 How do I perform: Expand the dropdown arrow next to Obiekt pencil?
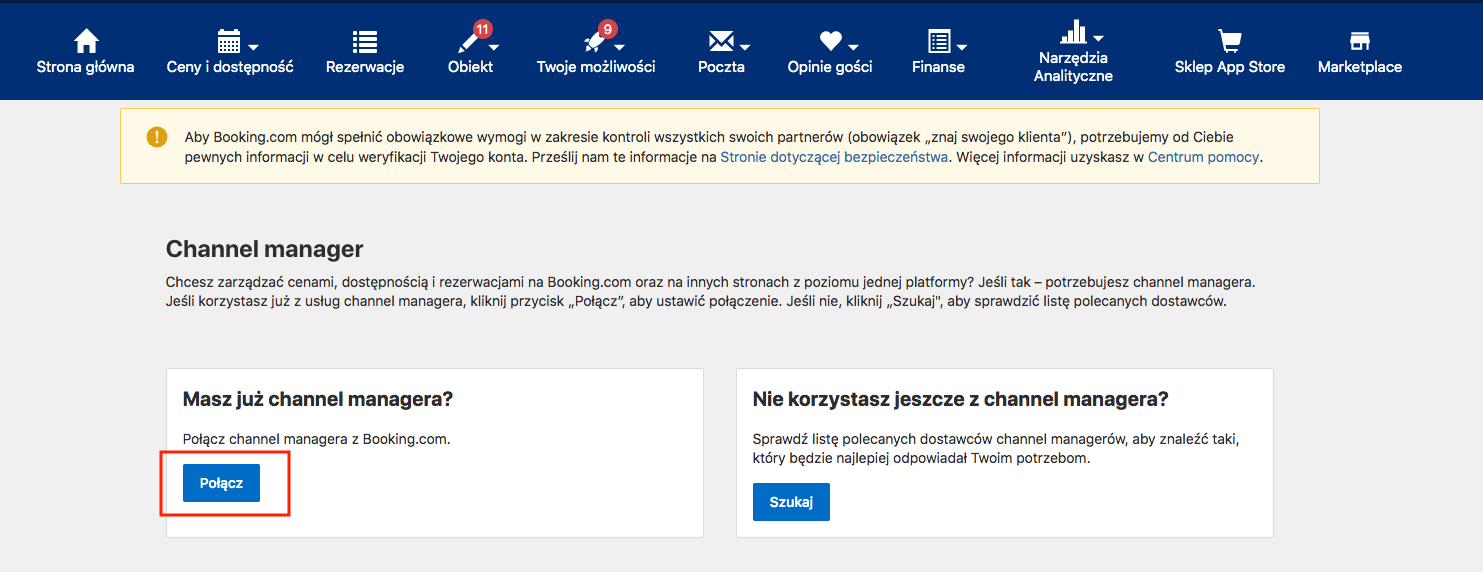click(x=493, y=47)
